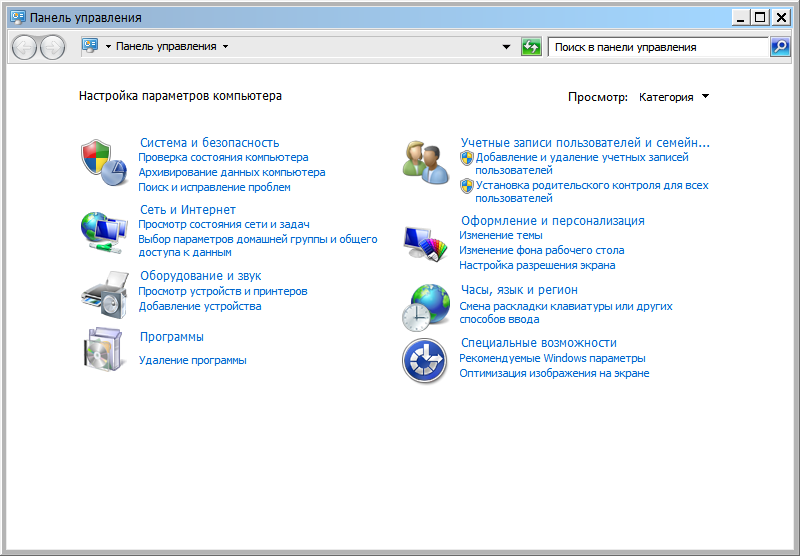Screen dimensions: 800x556
Task: Open Просмотр устройств и принтеров
Action: (x=223, y=291)
